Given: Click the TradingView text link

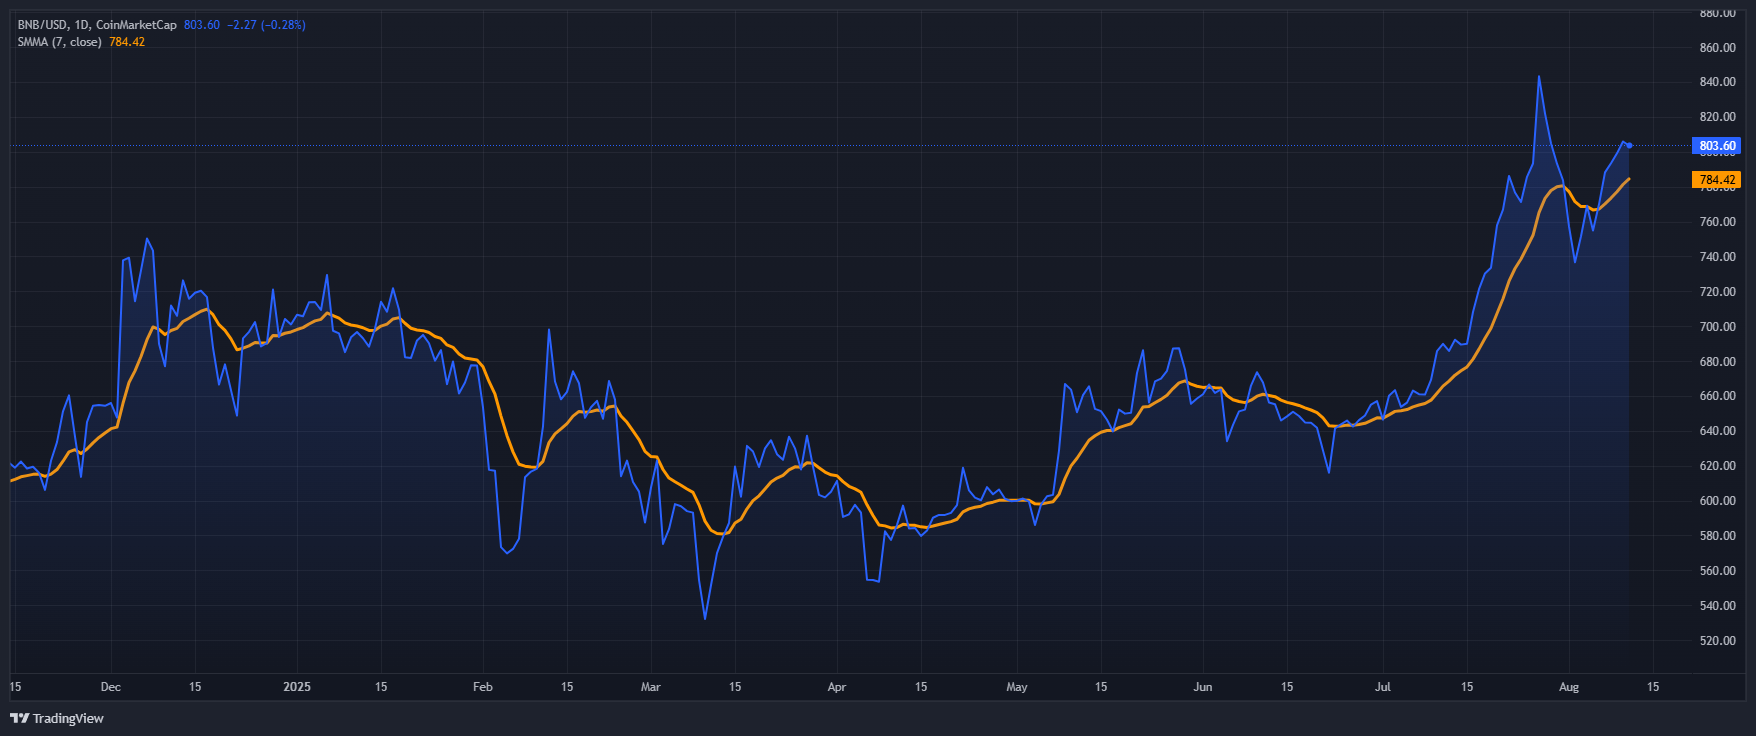Looking at the screenshot, I should (x=68, y=718).
